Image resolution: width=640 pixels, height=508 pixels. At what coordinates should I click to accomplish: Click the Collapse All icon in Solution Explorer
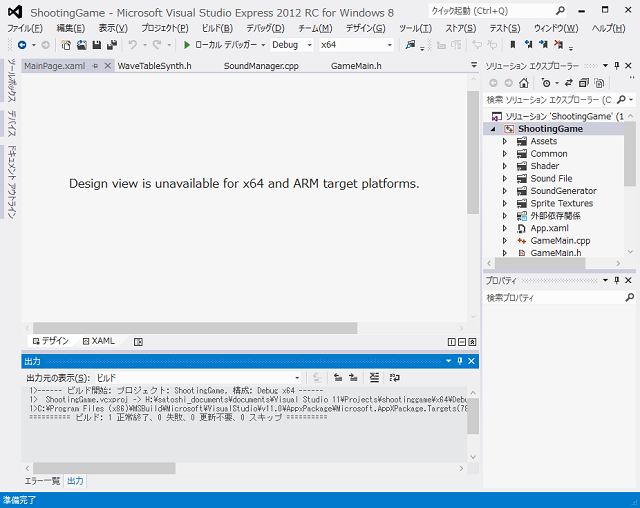(583, 83)
